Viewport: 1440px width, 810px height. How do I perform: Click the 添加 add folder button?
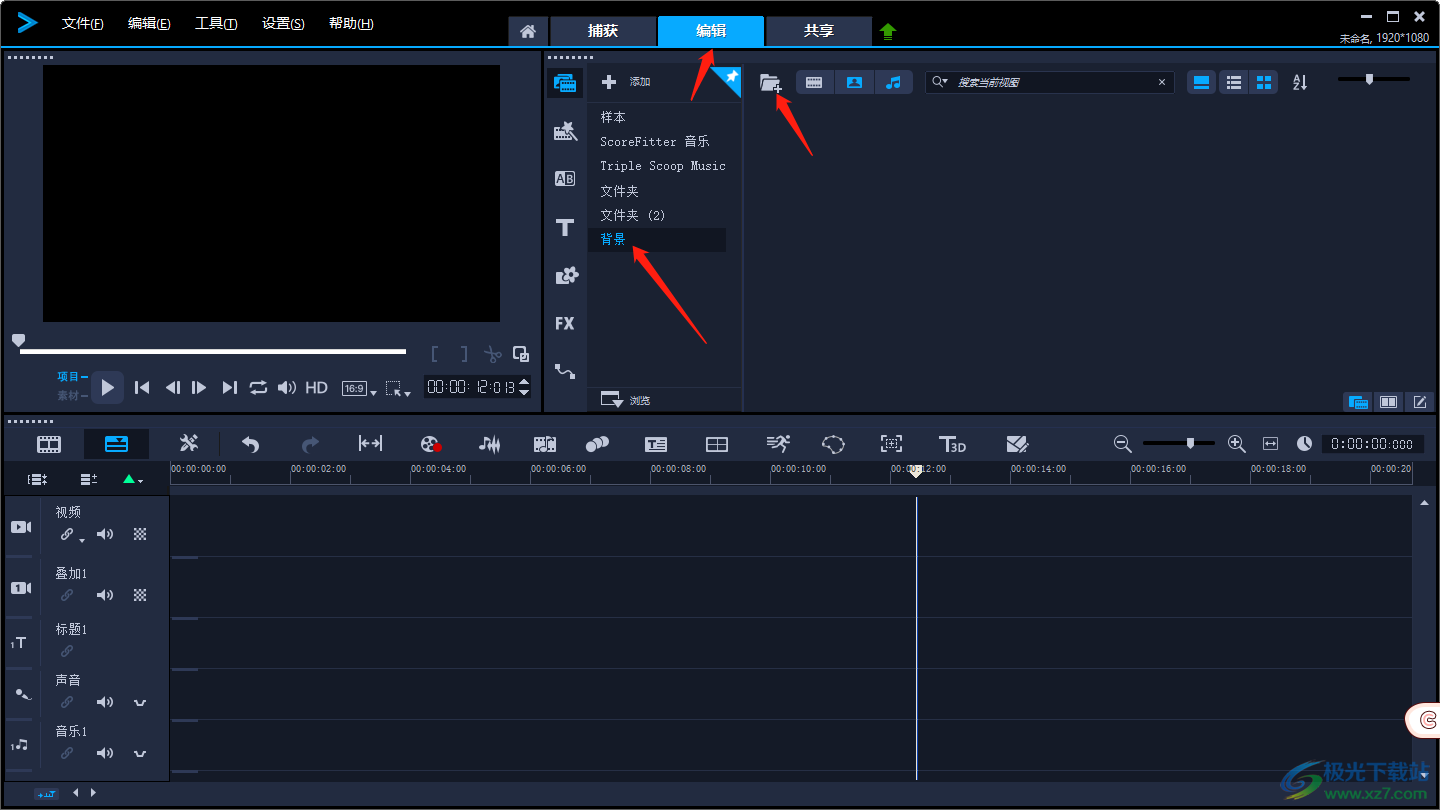tap(625, 82)
